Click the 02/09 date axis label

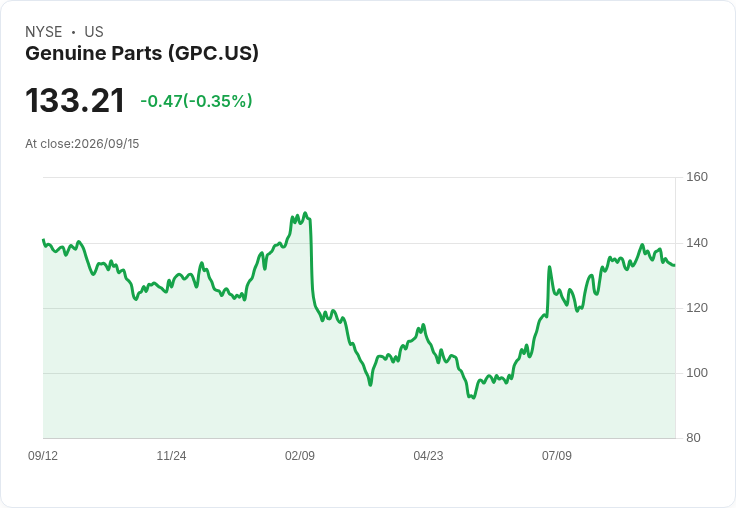300,455
